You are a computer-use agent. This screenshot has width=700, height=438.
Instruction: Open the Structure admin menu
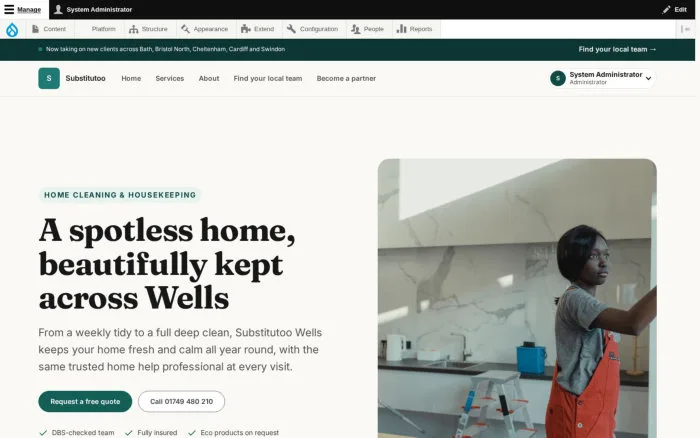click(149, 29)
